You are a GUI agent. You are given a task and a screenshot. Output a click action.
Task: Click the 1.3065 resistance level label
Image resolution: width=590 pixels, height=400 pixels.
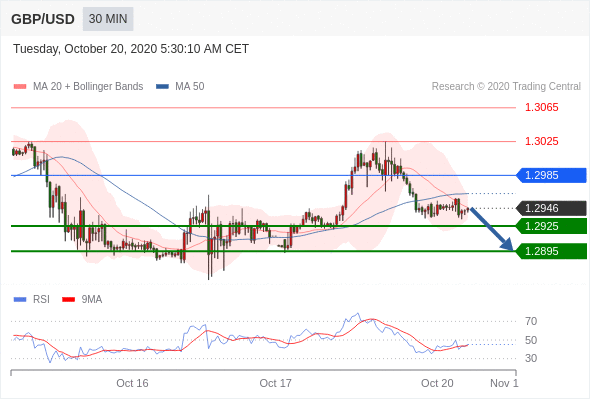point(541,108)
